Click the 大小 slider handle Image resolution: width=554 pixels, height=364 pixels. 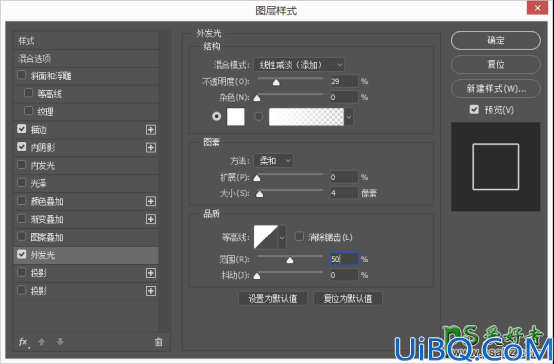[x=259, y=194]
